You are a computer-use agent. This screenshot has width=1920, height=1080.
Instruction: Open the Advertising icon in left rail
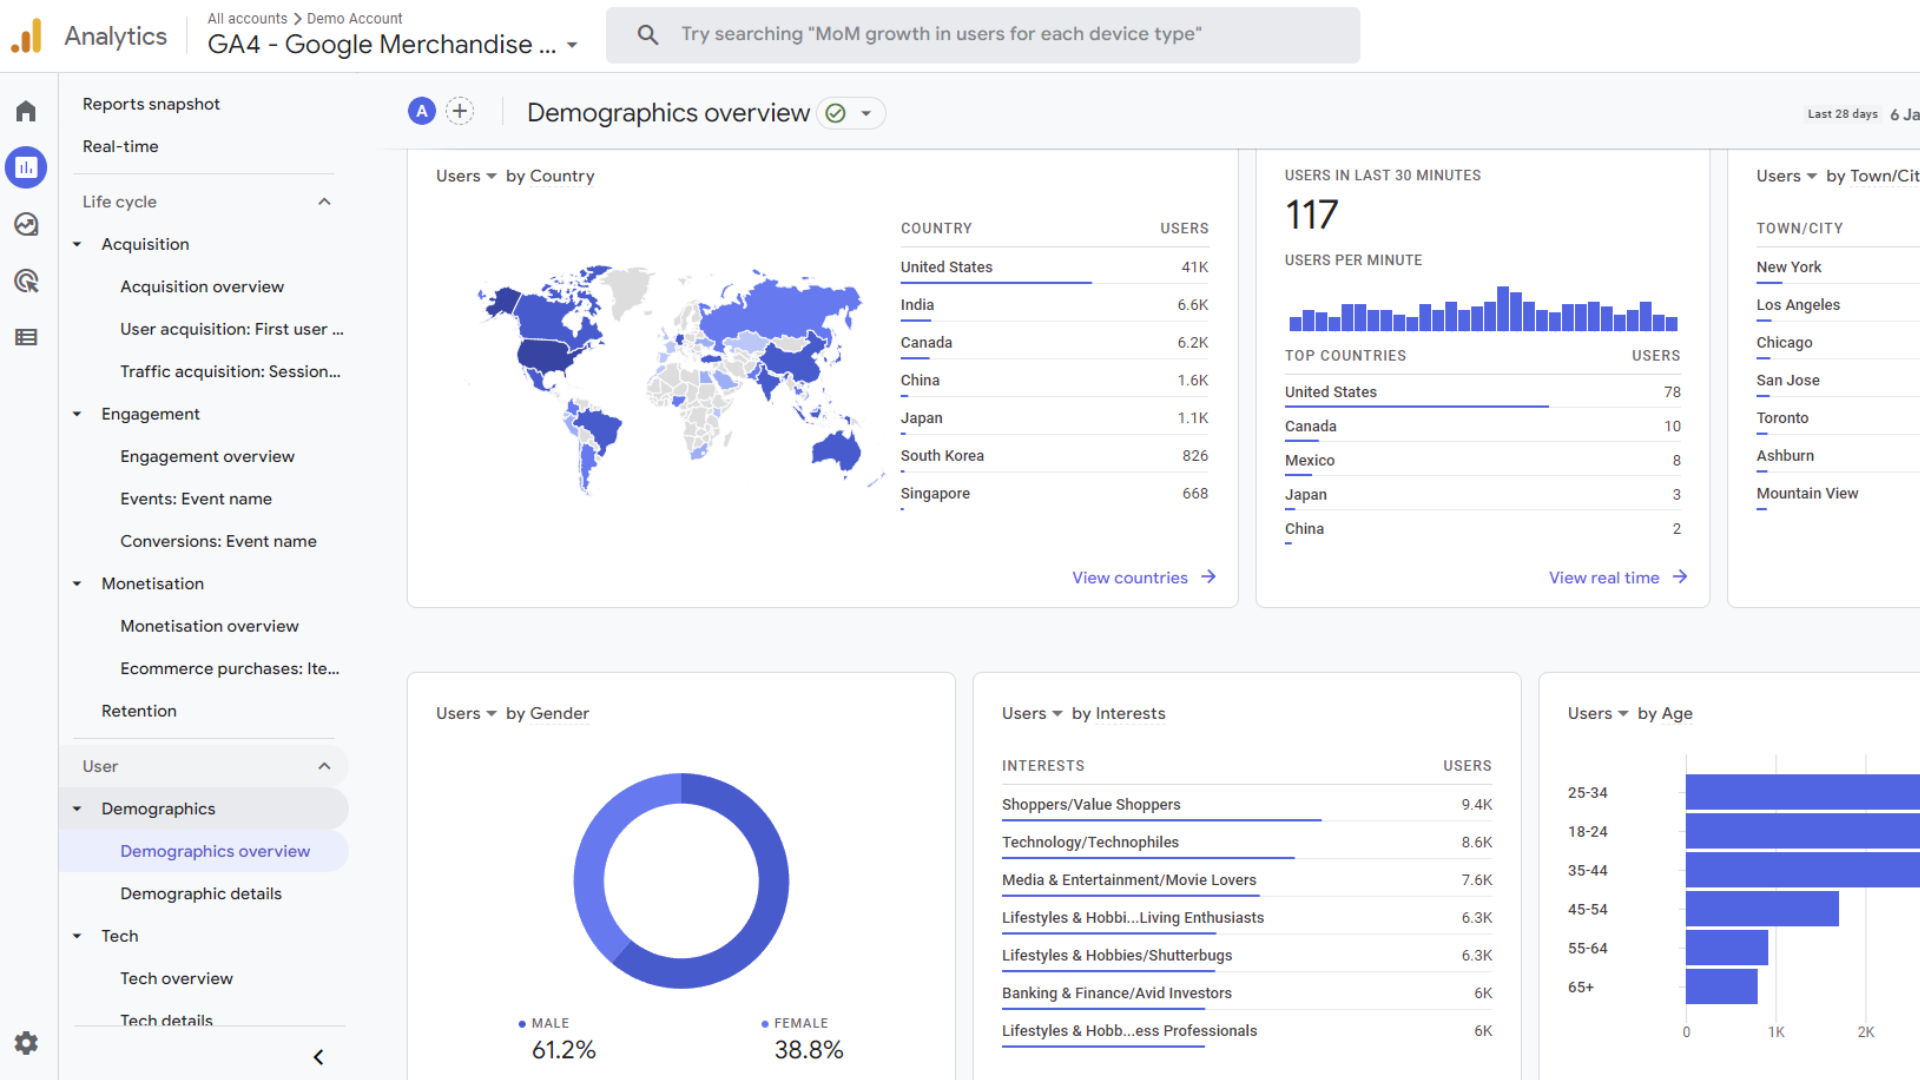(26, 281)
